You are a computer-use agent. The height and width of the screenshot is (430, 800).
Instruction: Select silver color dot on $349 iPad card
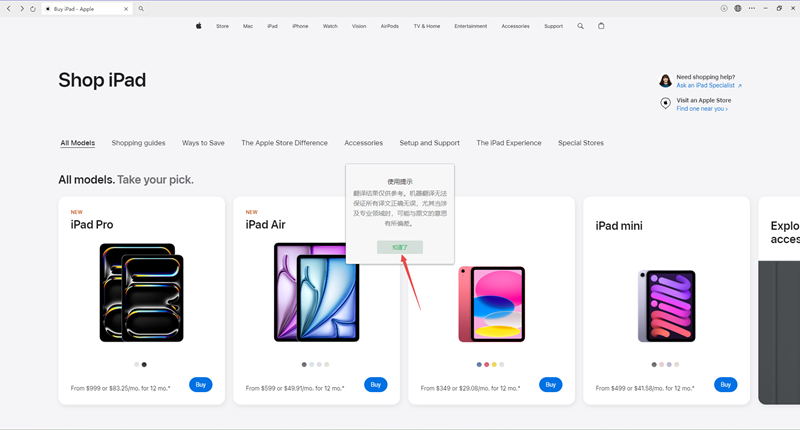502,365
